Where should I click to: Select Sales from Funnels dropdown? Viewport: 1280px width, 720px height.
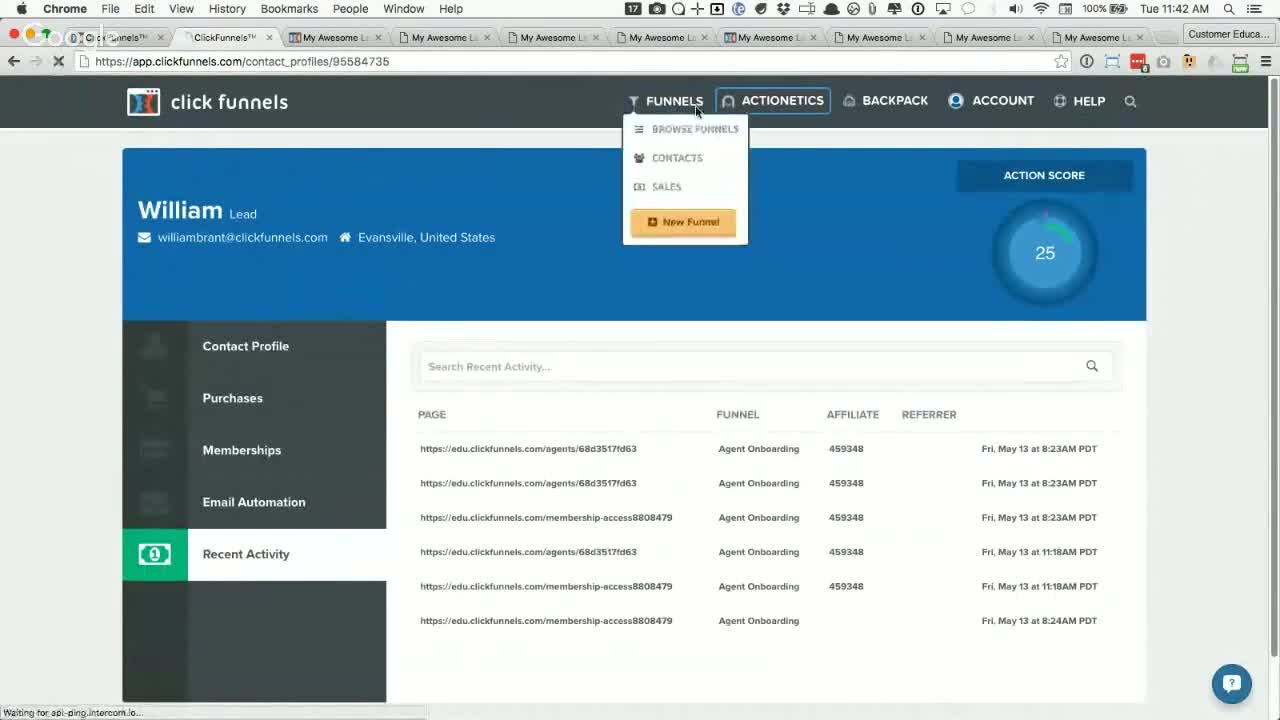(x=658, y=187)
